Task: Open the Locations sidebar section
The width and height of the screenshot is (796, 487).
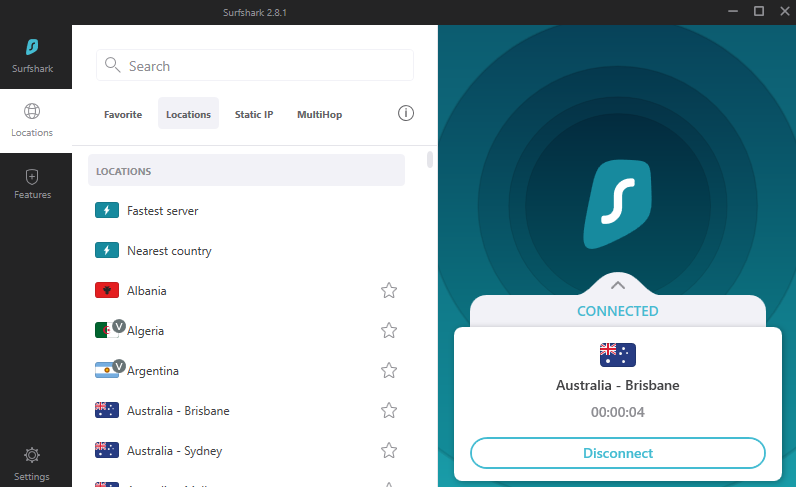Action: [x=32, y=121]
